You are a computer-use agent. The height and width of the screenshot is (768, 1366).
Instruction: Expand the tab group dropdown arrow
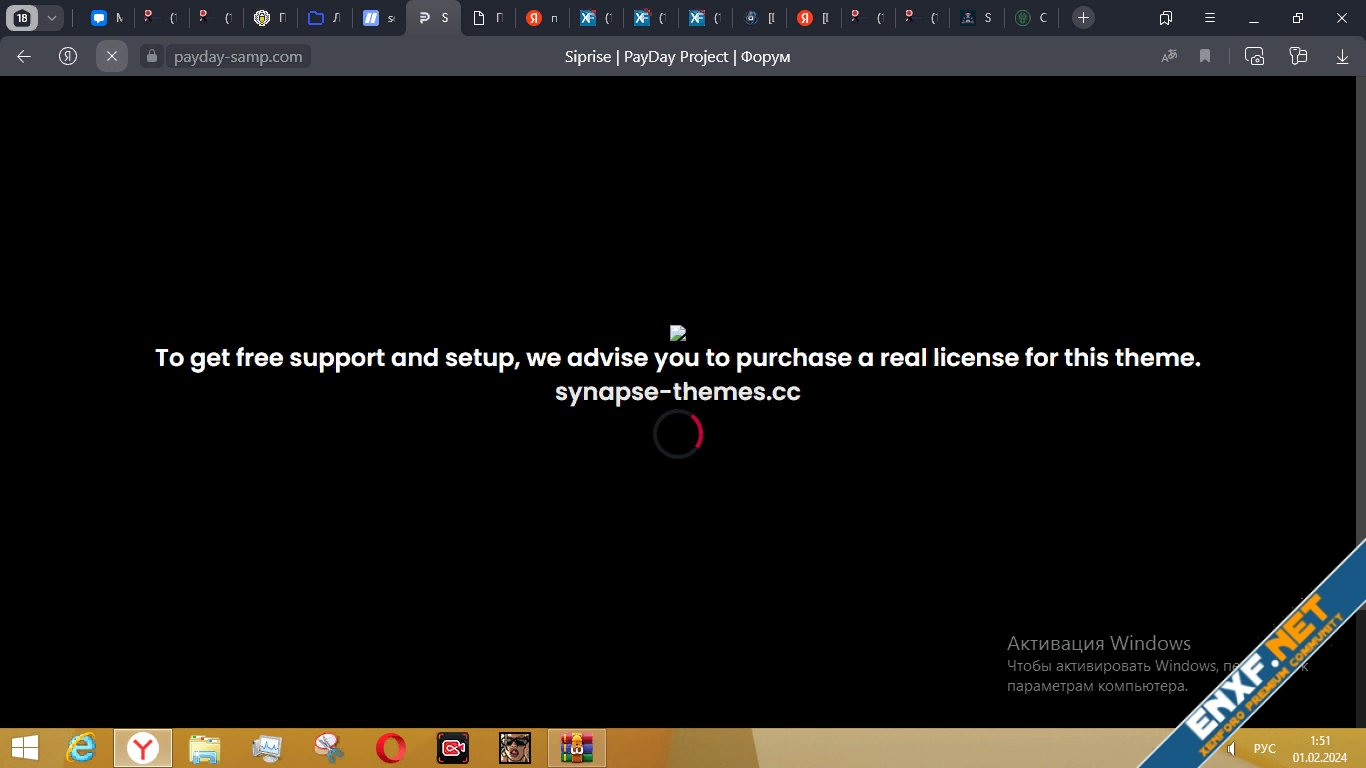[x=52, y=18]
